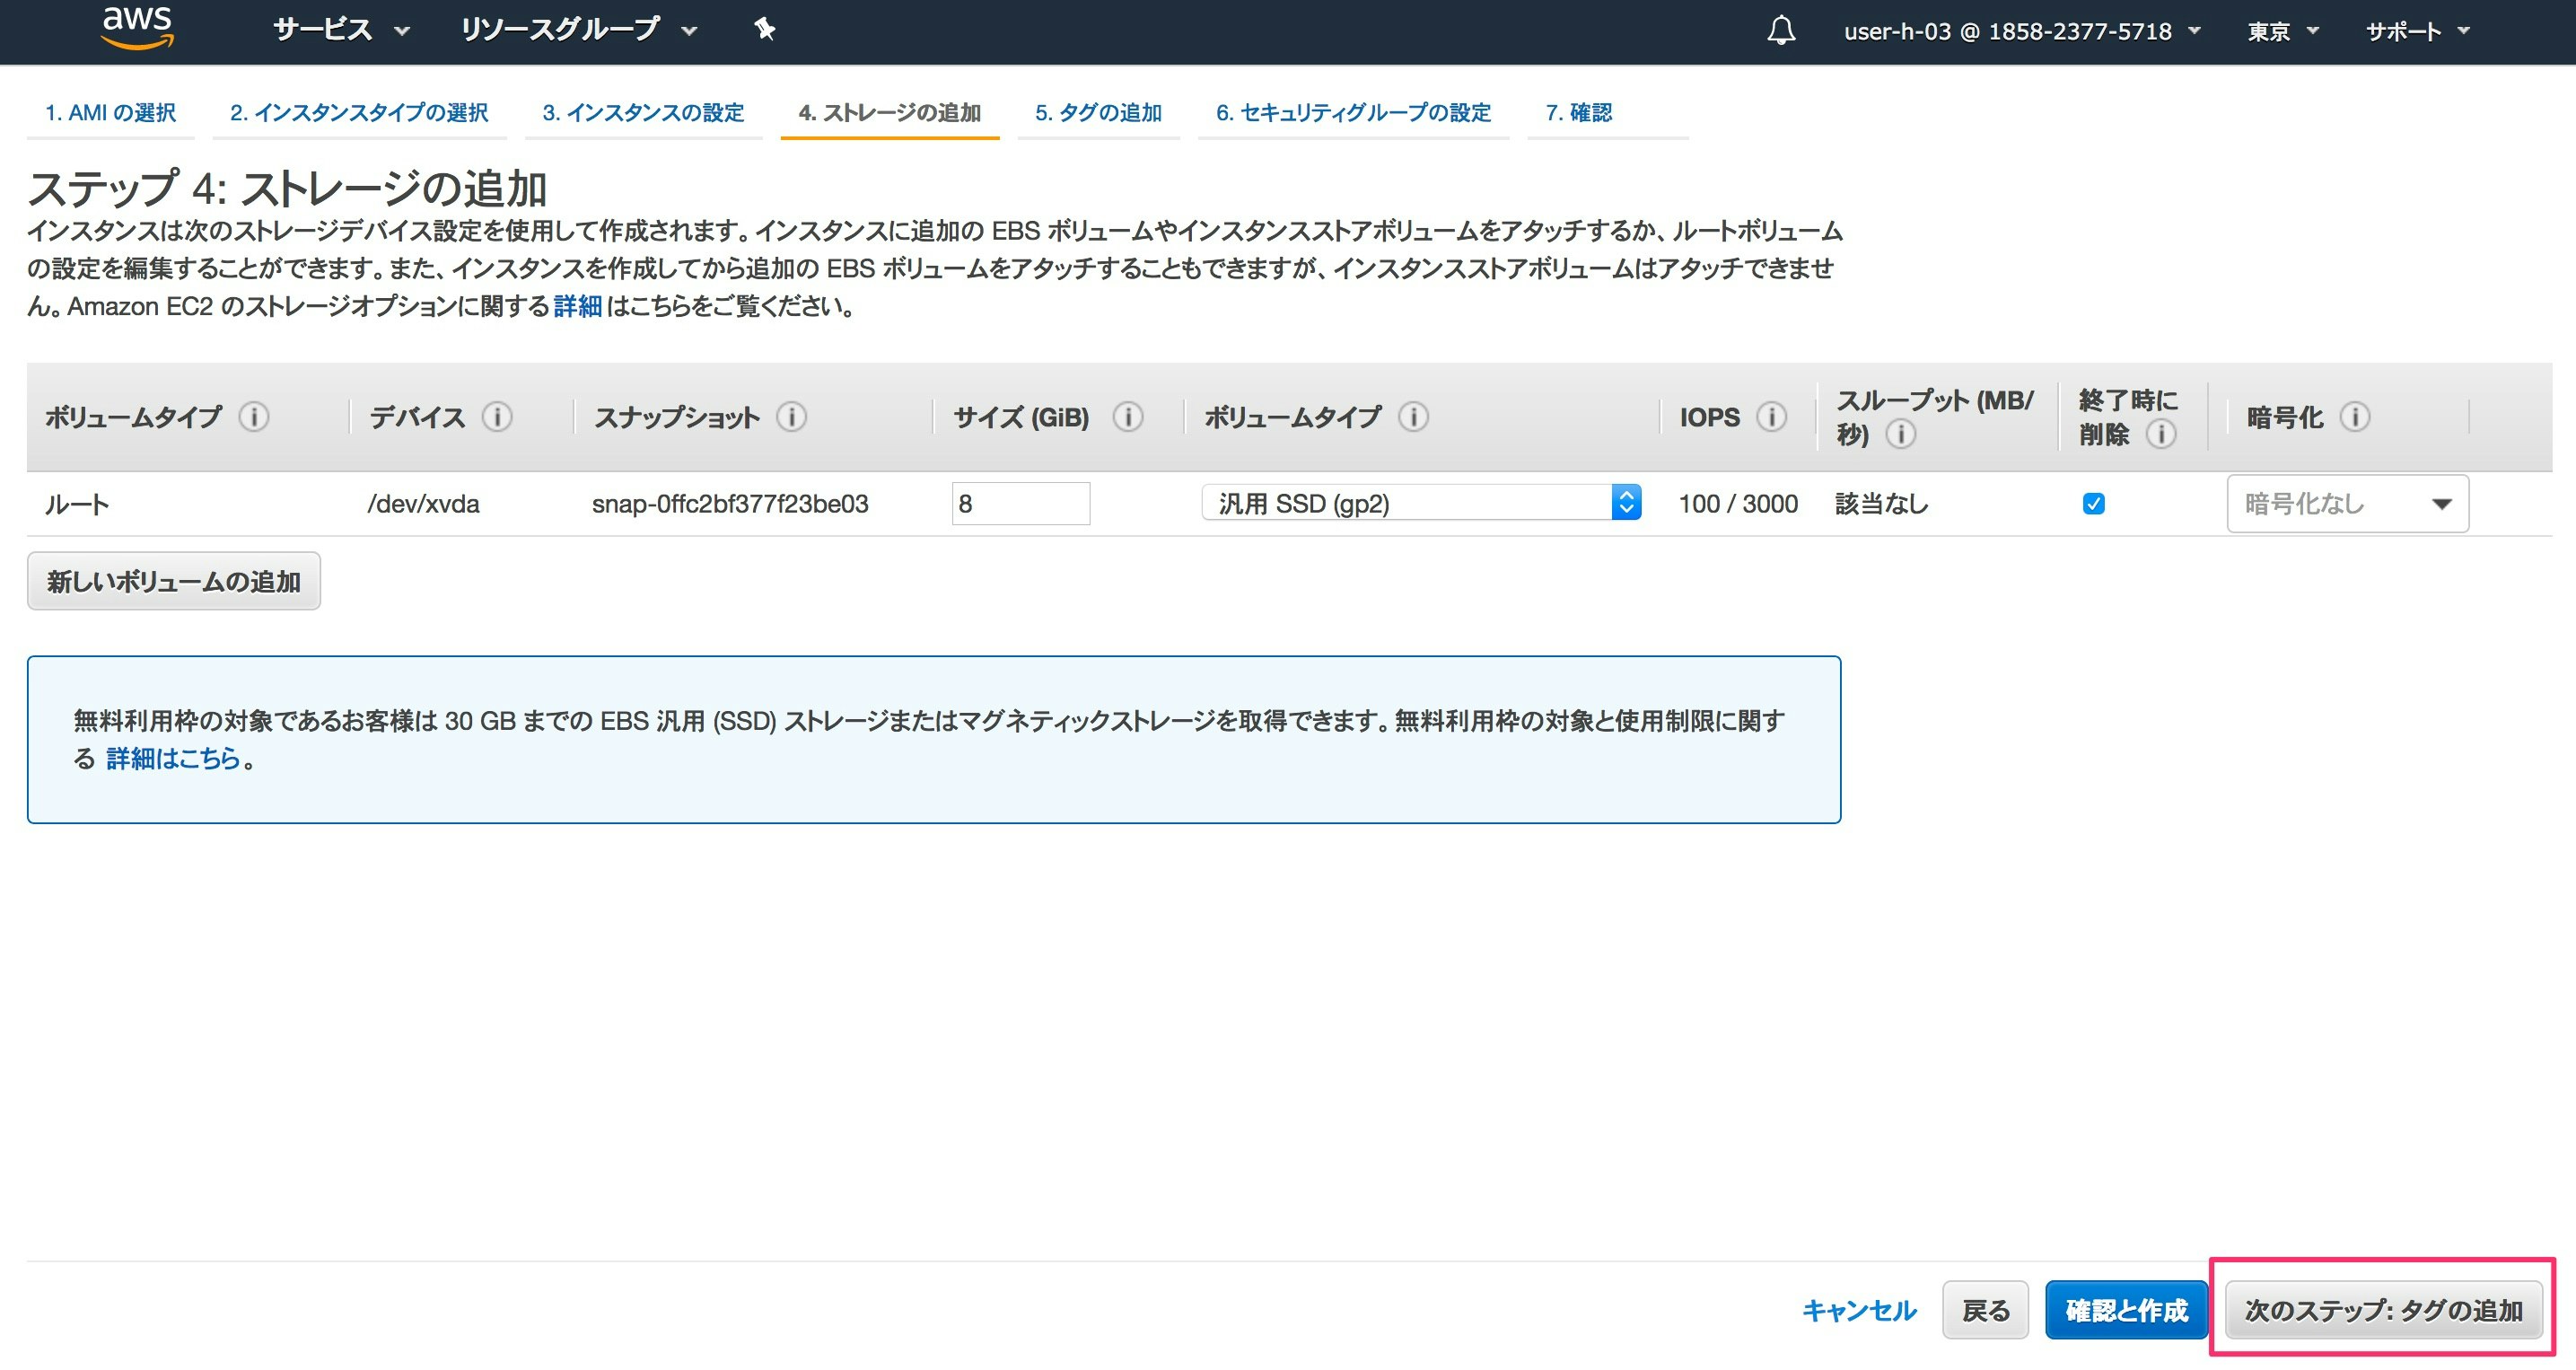Open the 暗号化なし encryption dropdown

tap(2346, 503)
